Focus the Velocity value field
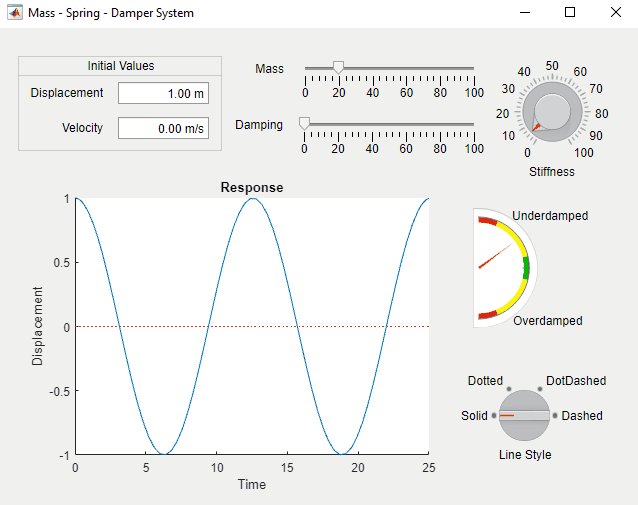Viewport: 638px width, 505px height. (x=163, y=128)
